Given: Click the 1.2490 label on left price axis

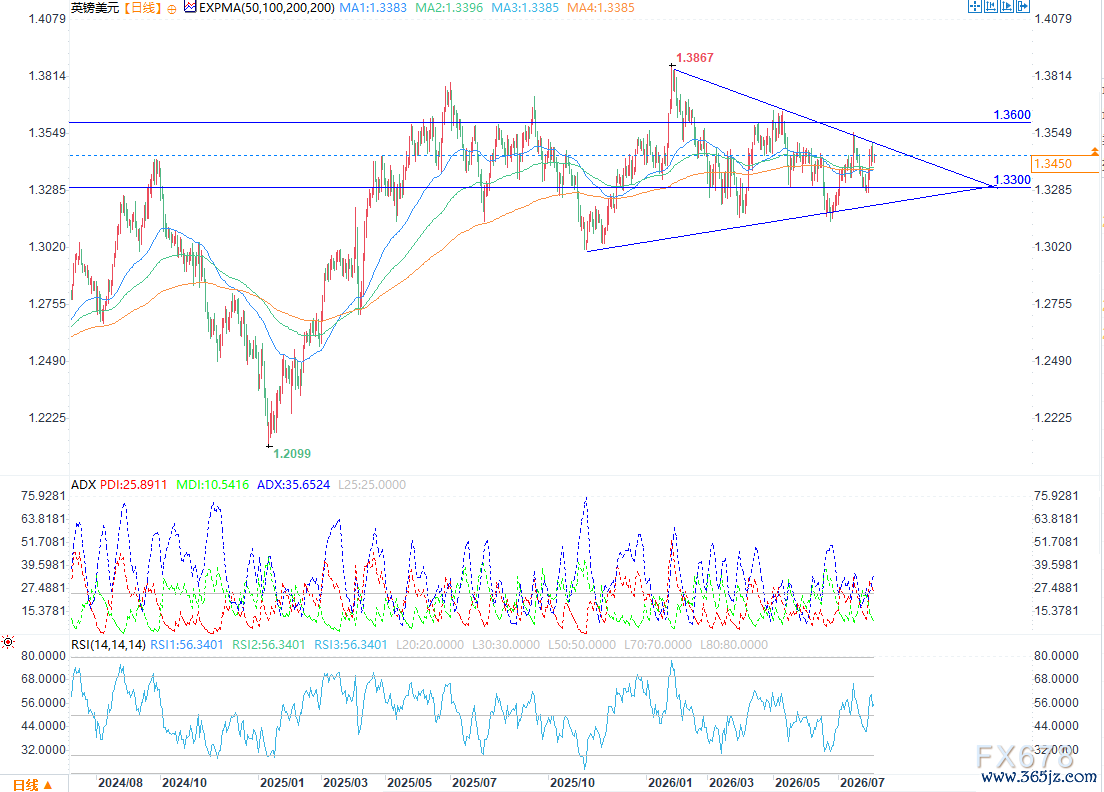Looking at the screenshot, I should 47,360.
